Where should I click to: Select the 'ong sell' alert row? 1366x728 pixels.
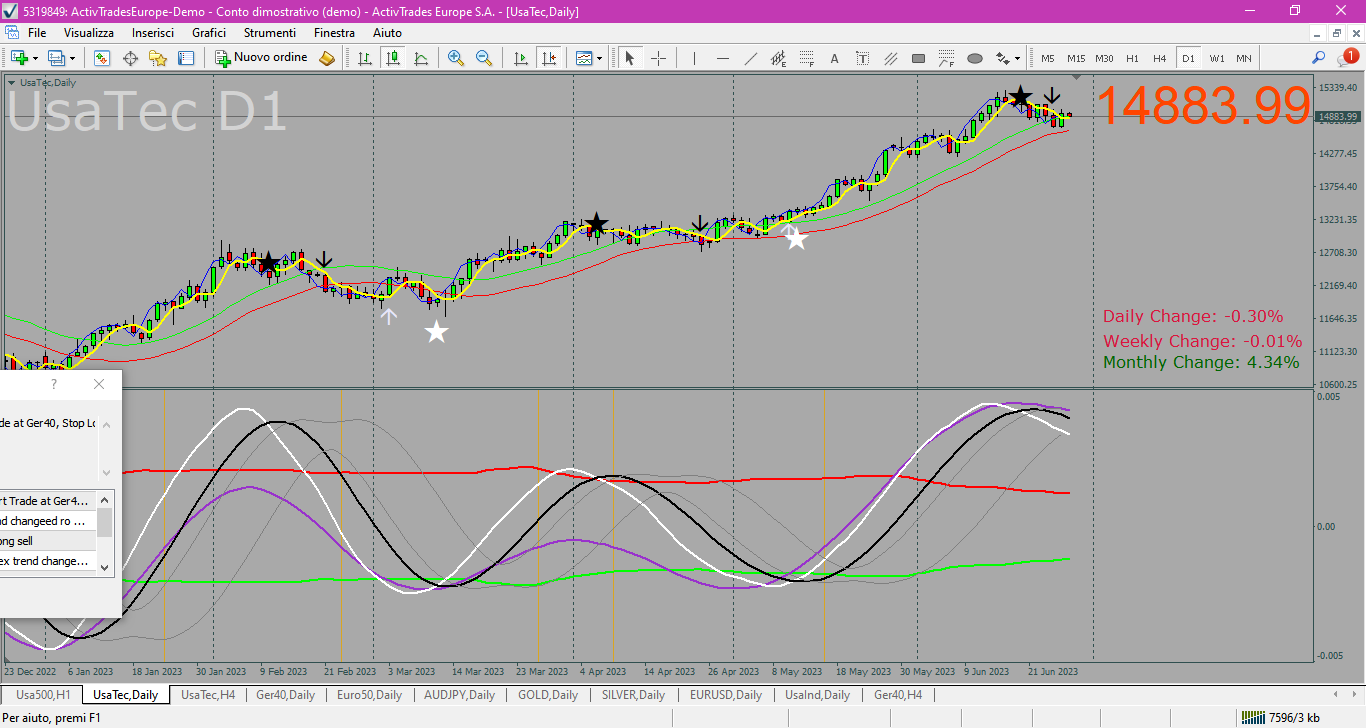click(x=48, y=541)
